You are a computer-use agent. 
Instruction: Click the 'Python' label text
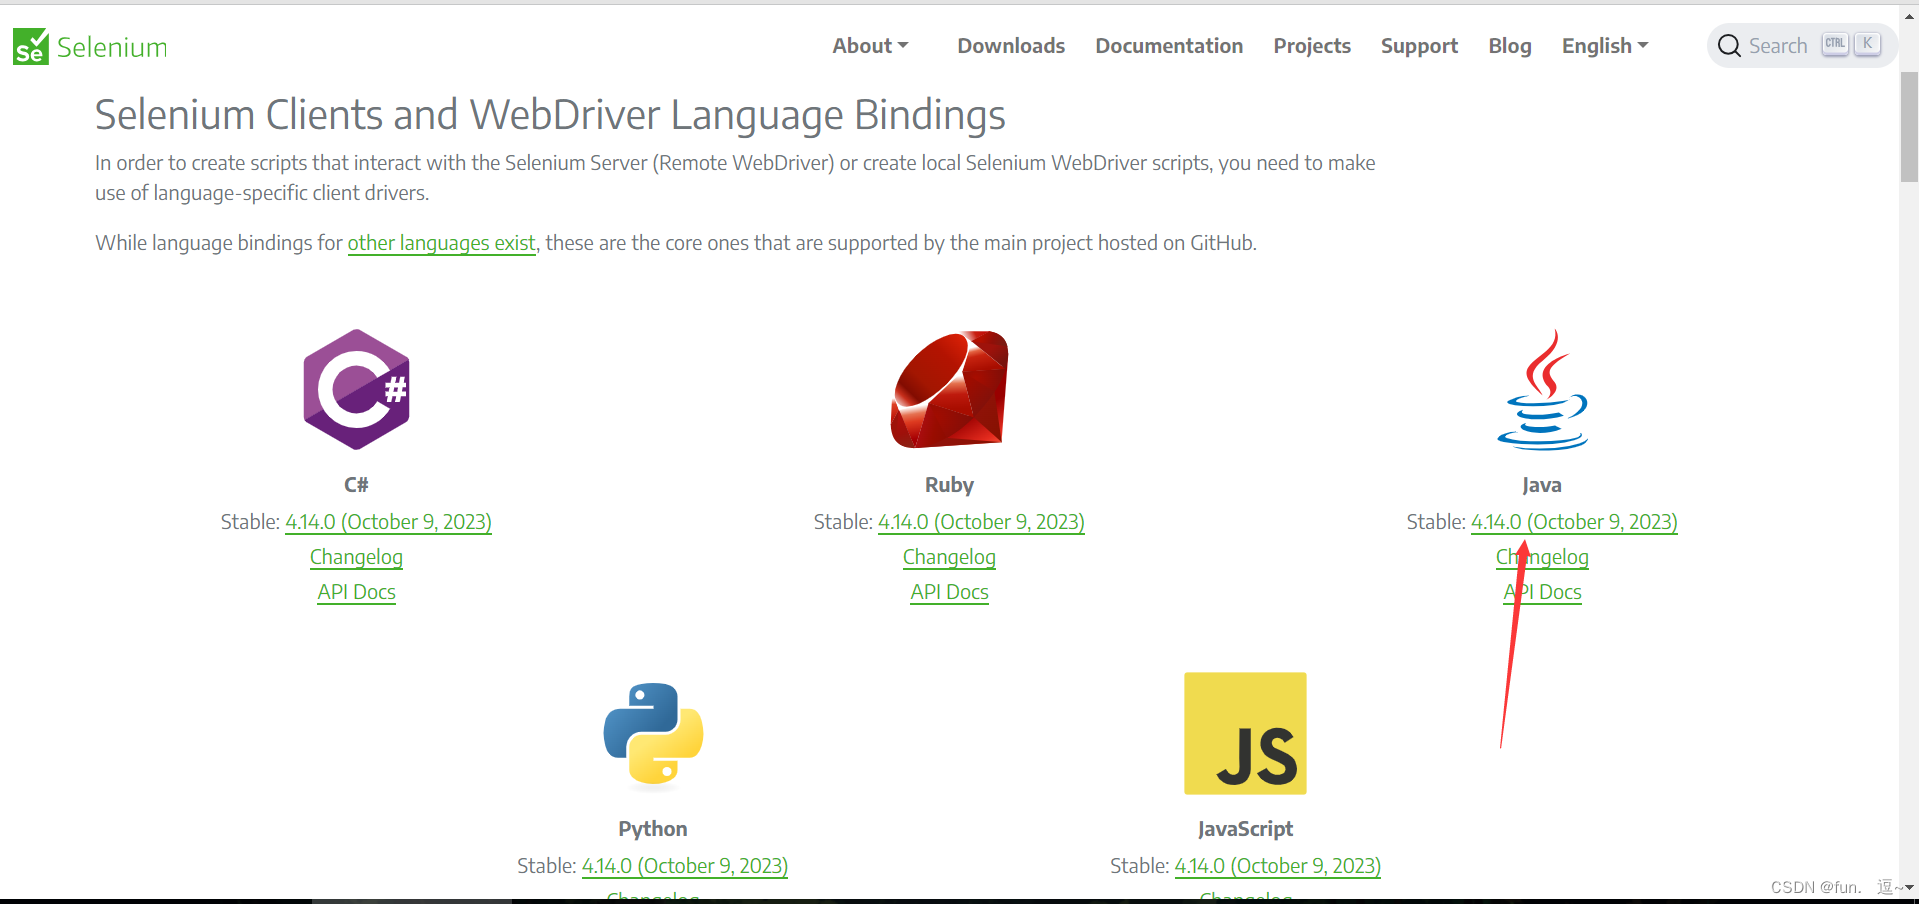coord(653,829)
